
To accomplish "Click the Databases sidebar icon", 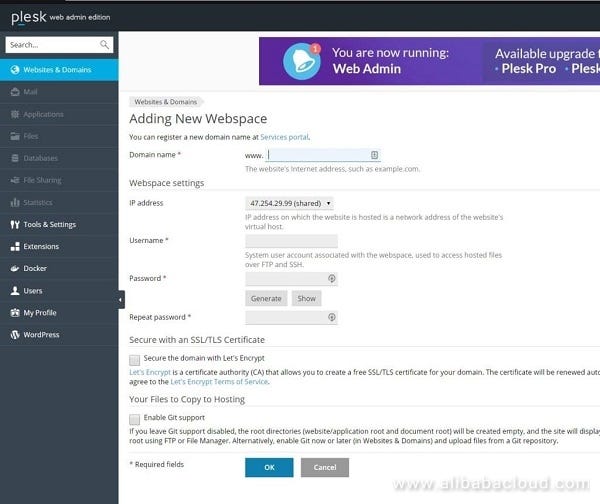I will [x=15, y=158].
